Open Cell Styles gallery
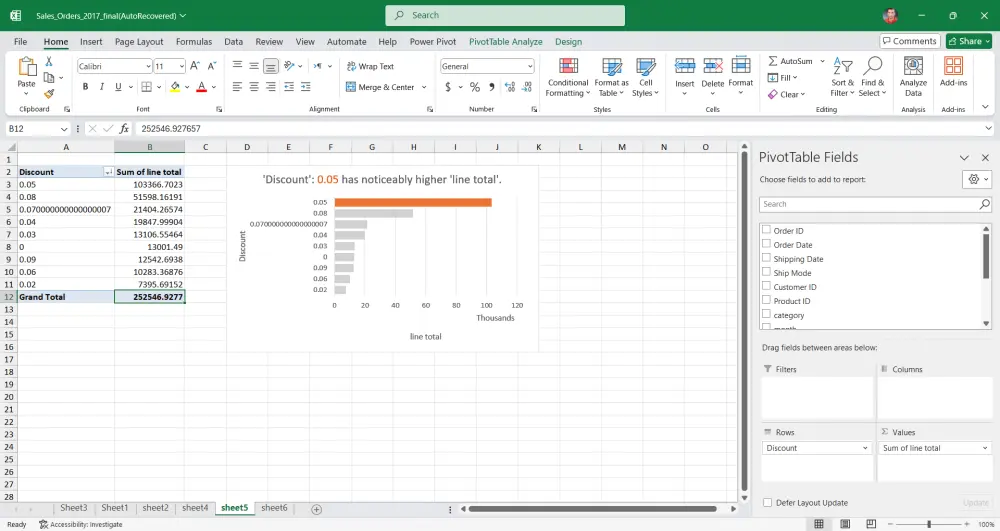This screenshot has height=531, width=1000. tap(645, 77)
